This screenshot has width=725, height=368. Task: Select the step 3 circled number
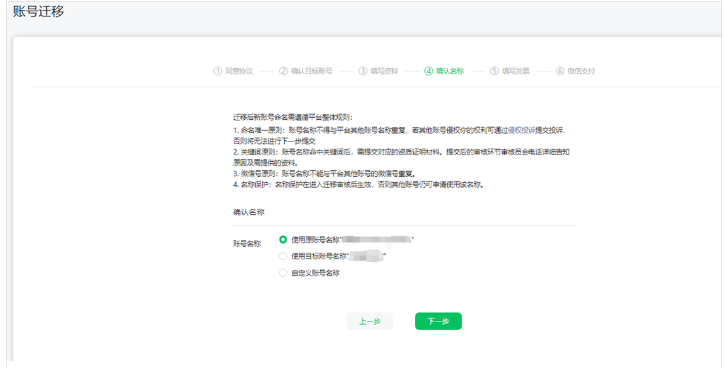[x=363, y=71]
